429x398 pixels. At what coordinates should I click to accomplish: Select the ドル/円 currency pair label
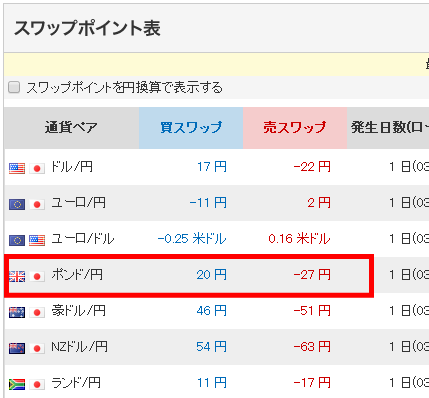click(x=72, y=167)
